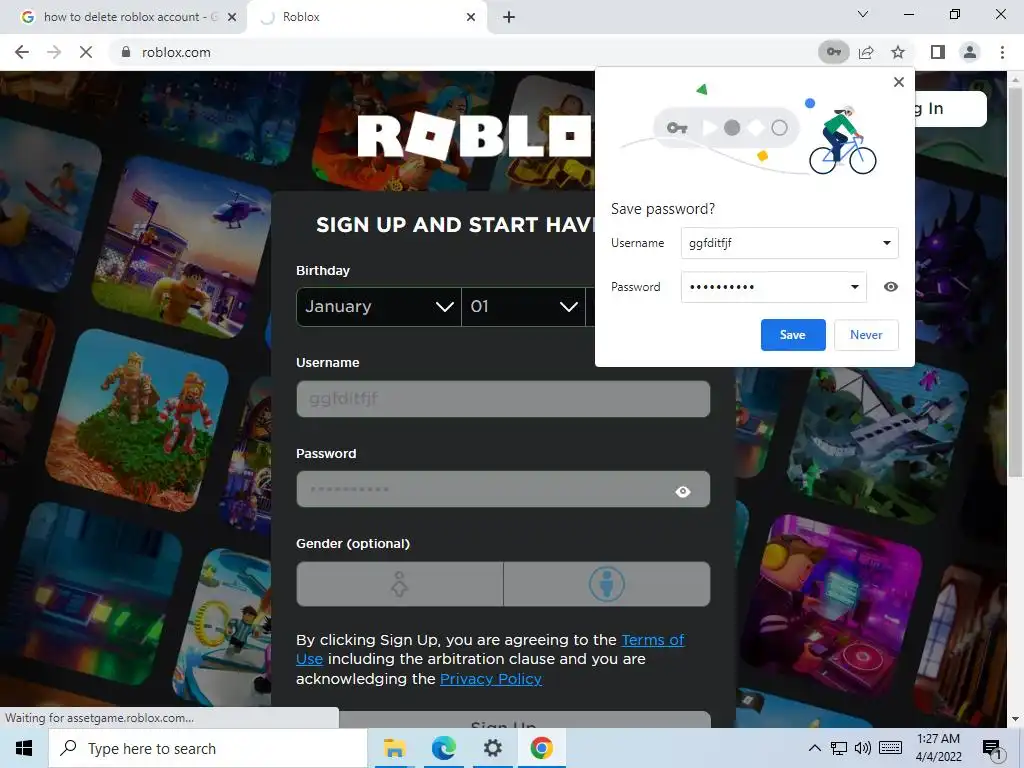This screenshot has height=768, width=1024.
Task: Stop page loading with the X button
Action: (x=86, y=52)
